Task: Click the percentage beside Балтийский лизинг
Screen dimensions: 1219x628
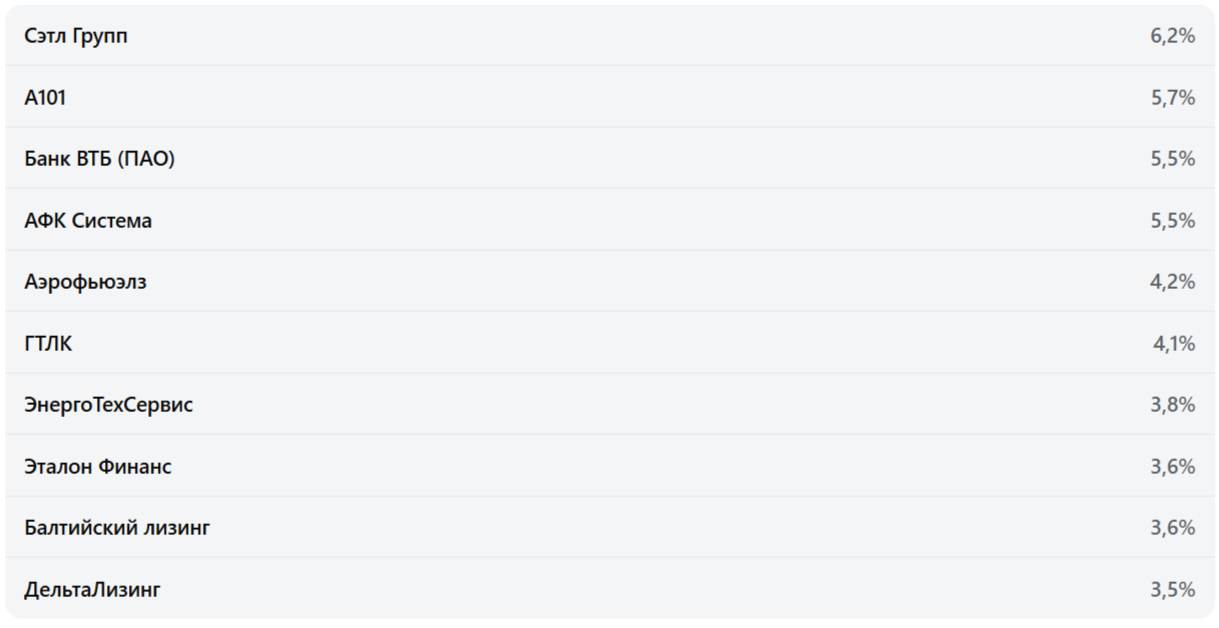Action: (1172, 528)
